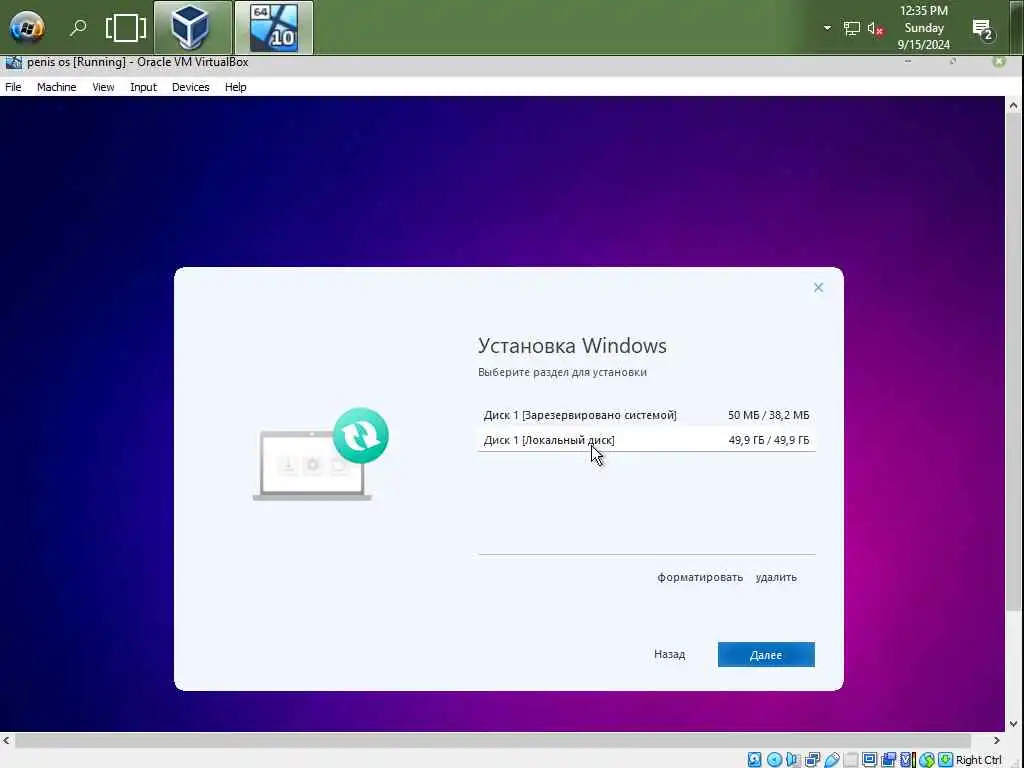Click the удалить link
The image size is (1024, 768).
[x=776, y=577]
